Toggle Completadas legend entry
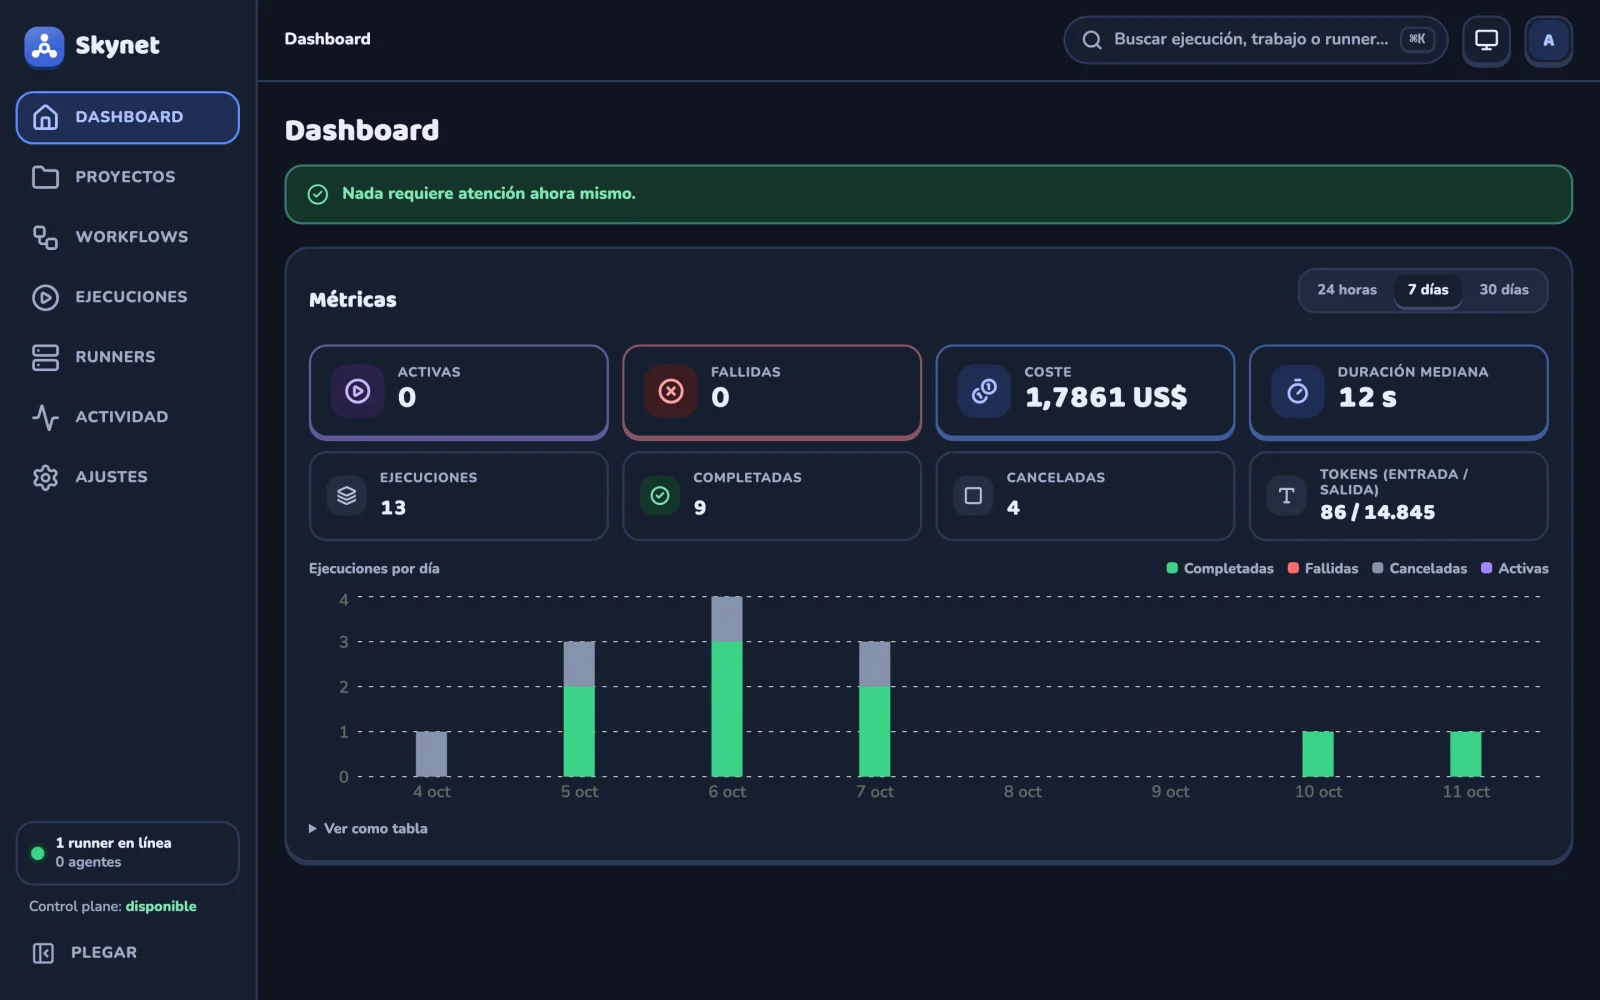 coord(1220,568)
